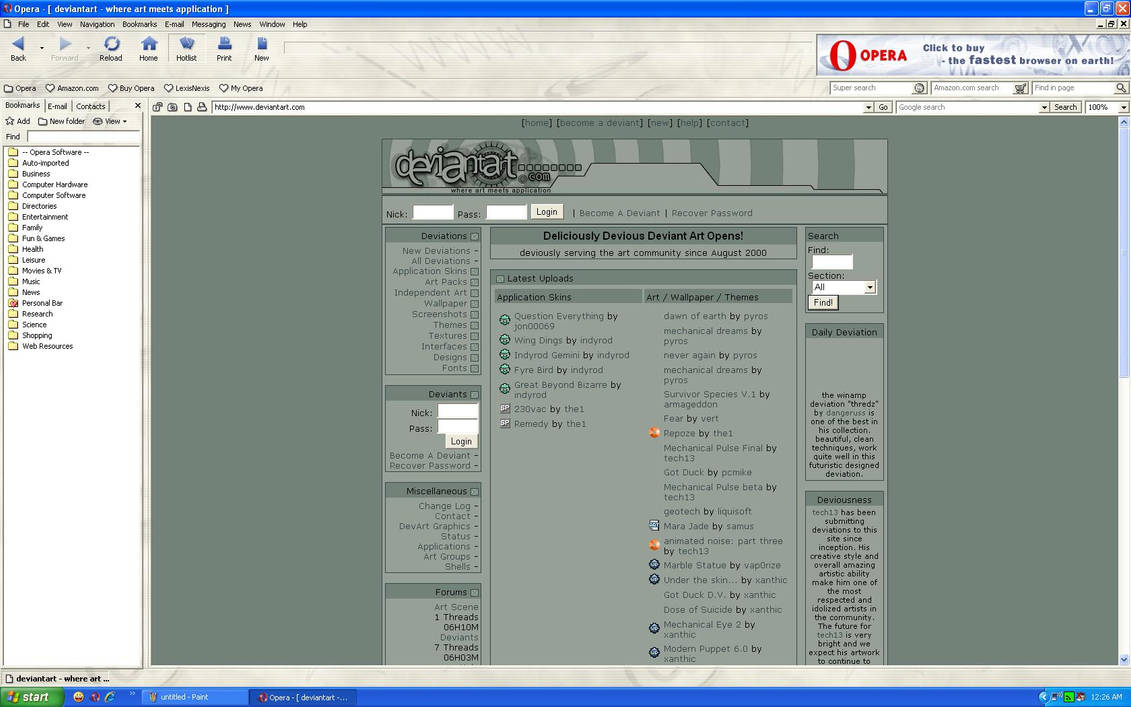This screenshot has height=707, width=1131.
Task: Click the Find in page magnifier icon
Action: 1121,88
